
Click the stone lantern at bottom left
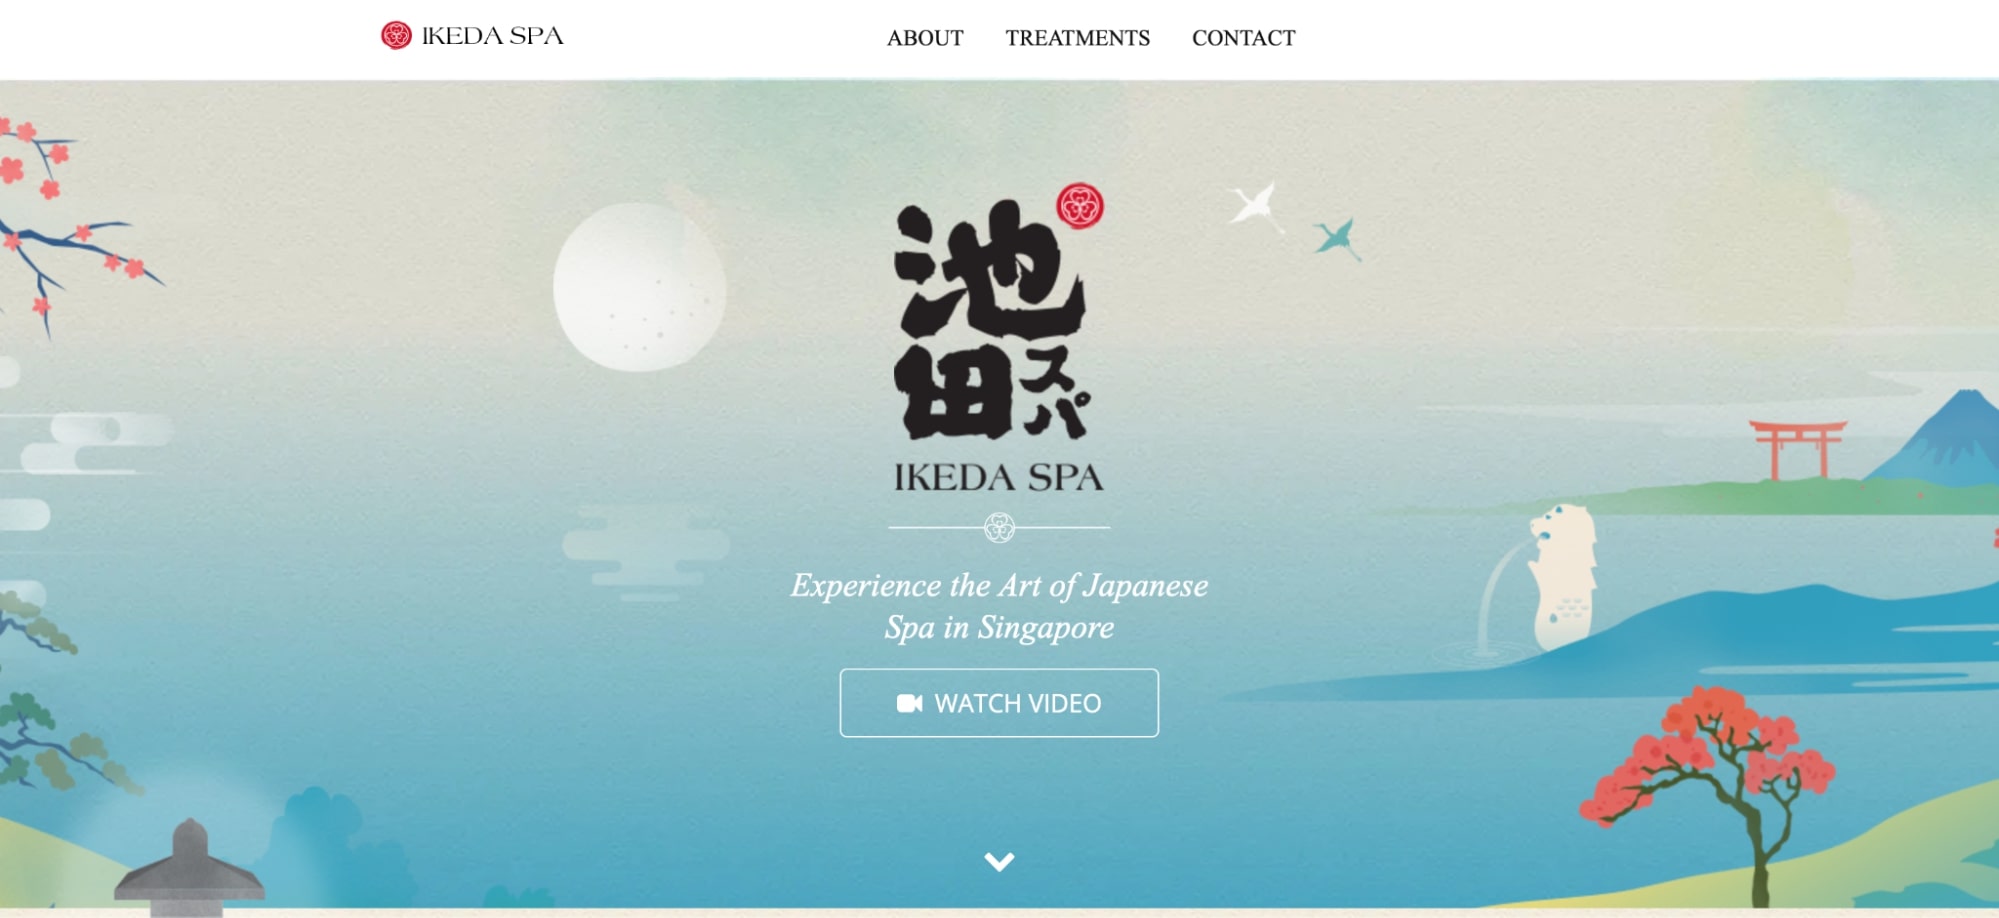coord(189,868)
